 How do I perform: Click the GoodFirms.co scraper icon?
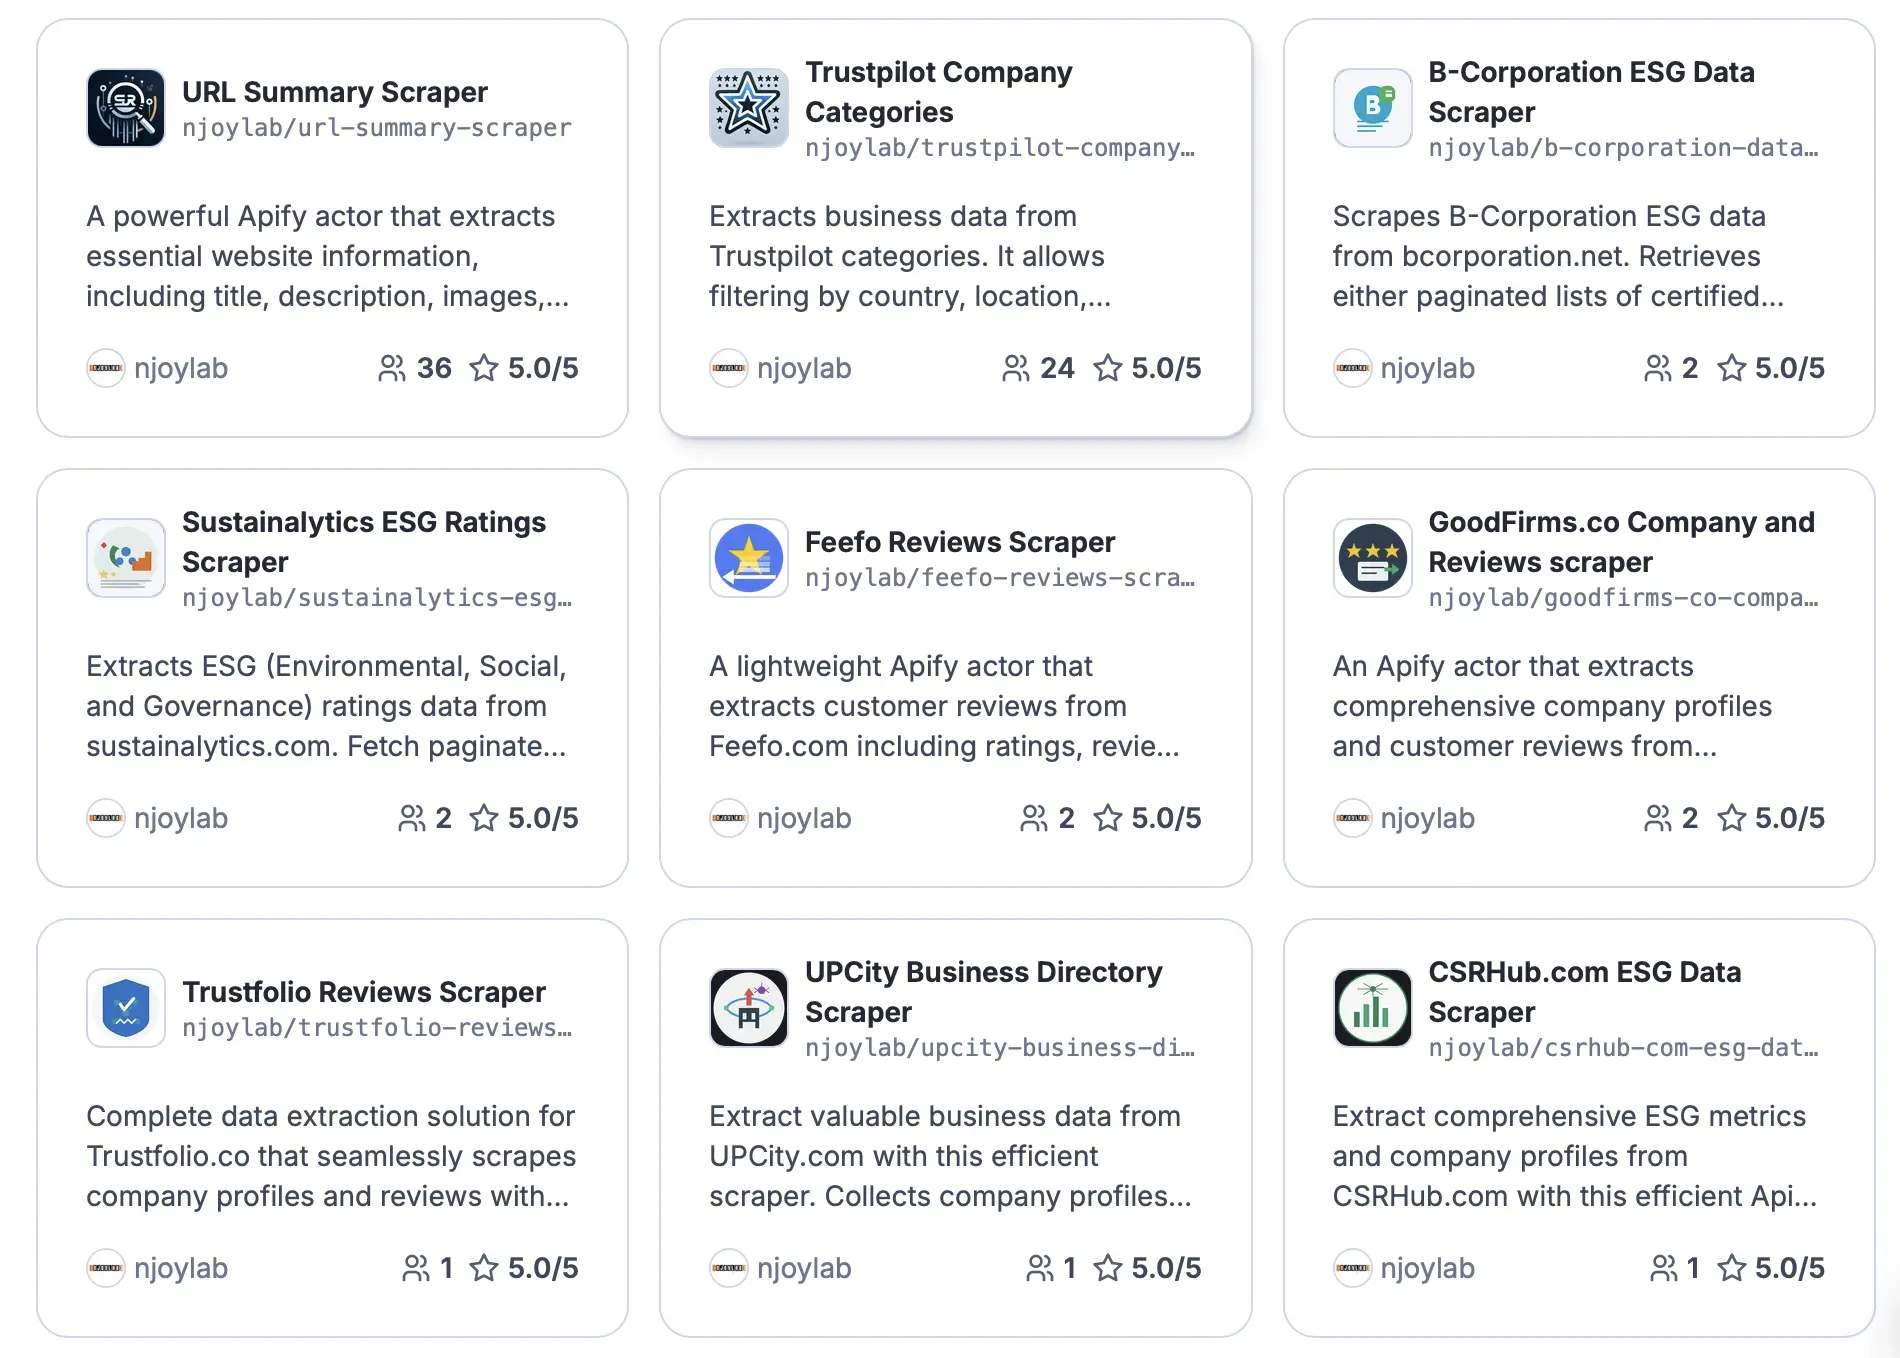click(x=1372, y=558)
